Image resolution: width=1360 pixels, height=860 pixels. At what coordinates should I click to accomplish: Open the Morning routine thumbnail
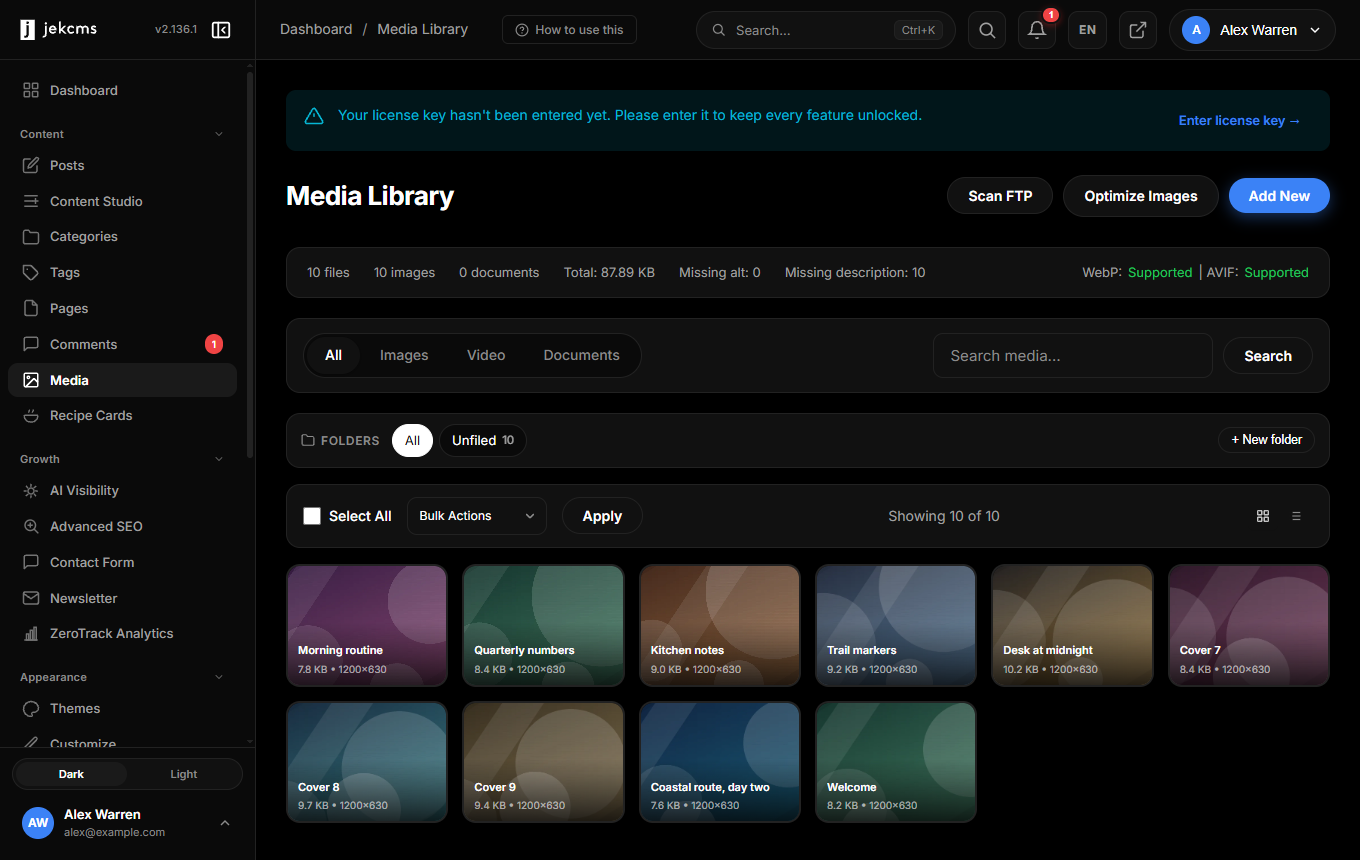point(367,626)
